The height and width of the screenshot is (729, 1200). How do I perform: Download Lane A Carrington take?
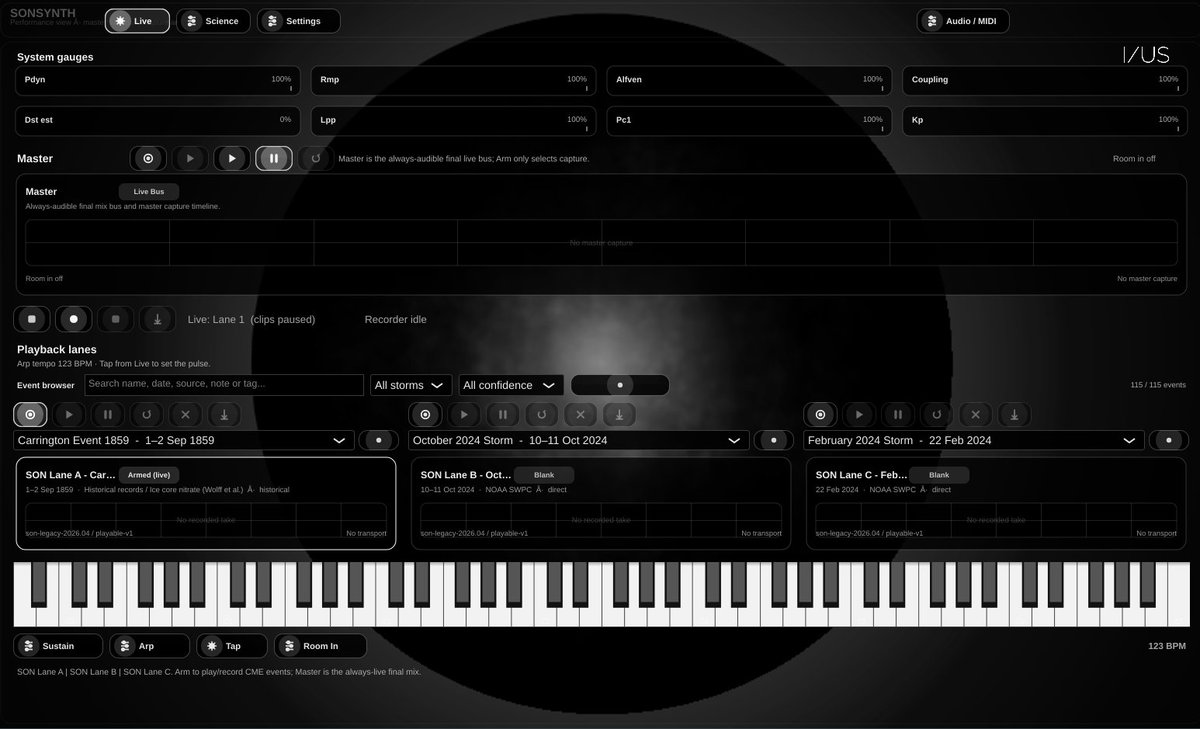click(x=224, y=414)
